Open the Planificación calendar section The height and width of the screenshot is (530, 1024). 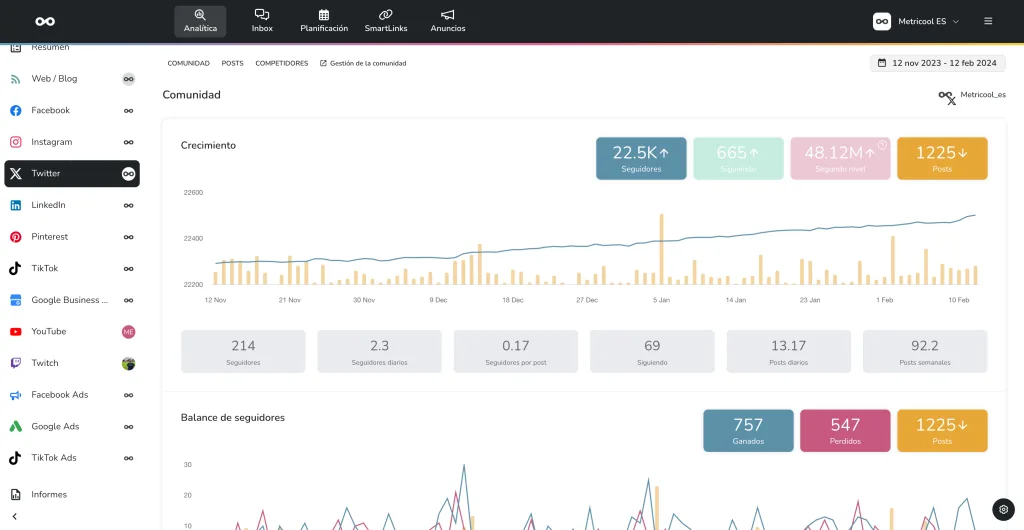(324, 21)
